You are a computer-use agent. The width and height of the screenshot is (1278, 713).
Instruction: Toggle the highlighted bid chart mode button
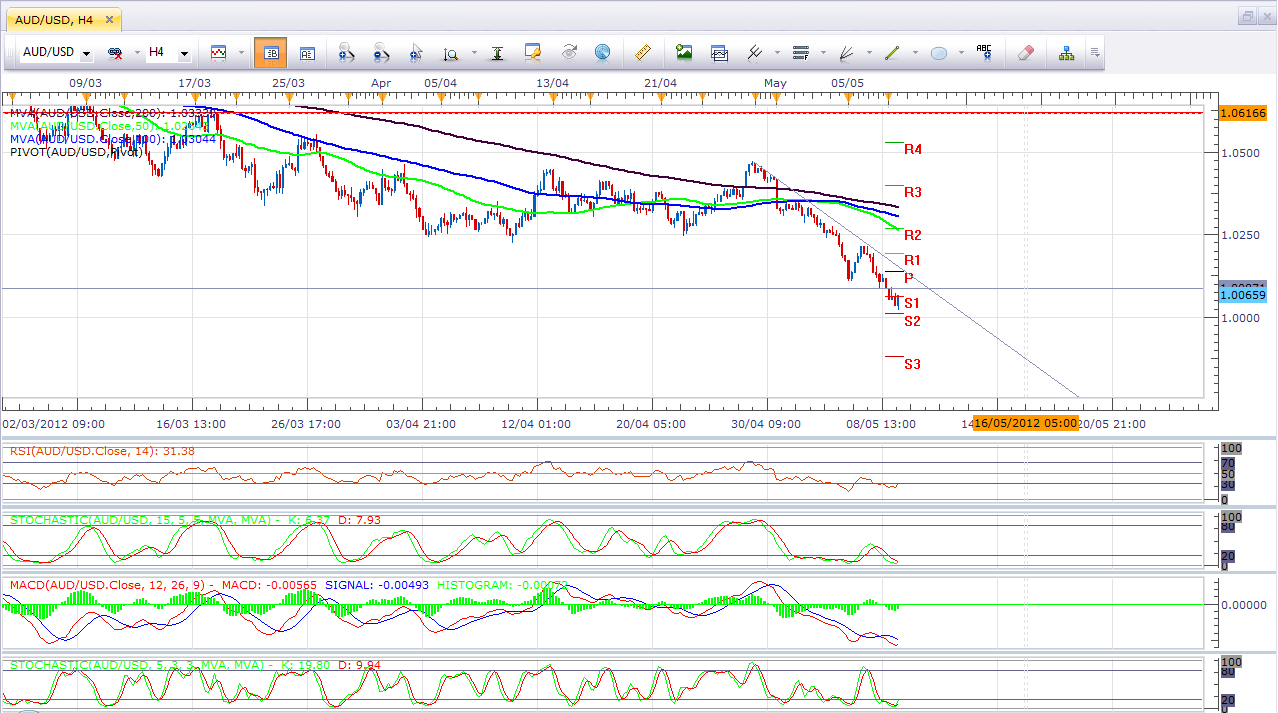pos(270,53)
